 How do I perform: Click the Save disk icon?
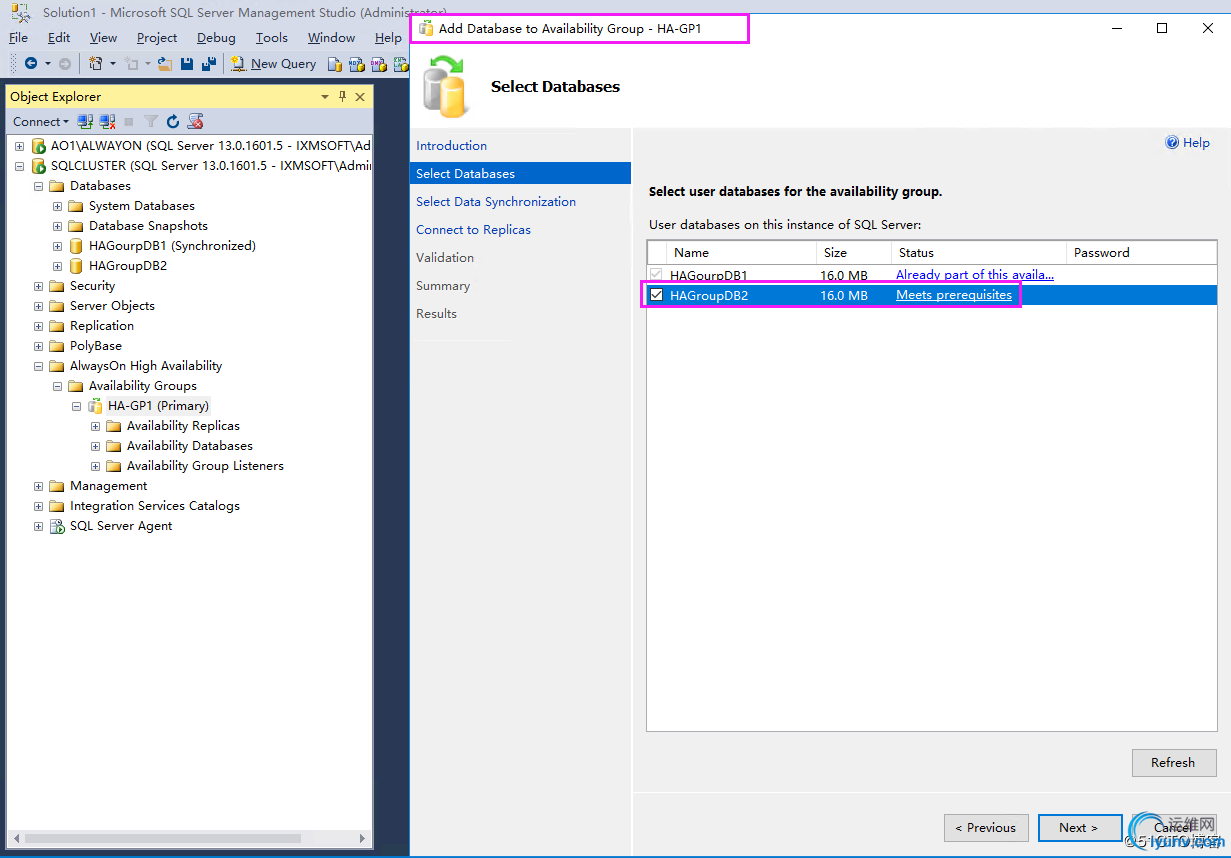click(187, 63)
